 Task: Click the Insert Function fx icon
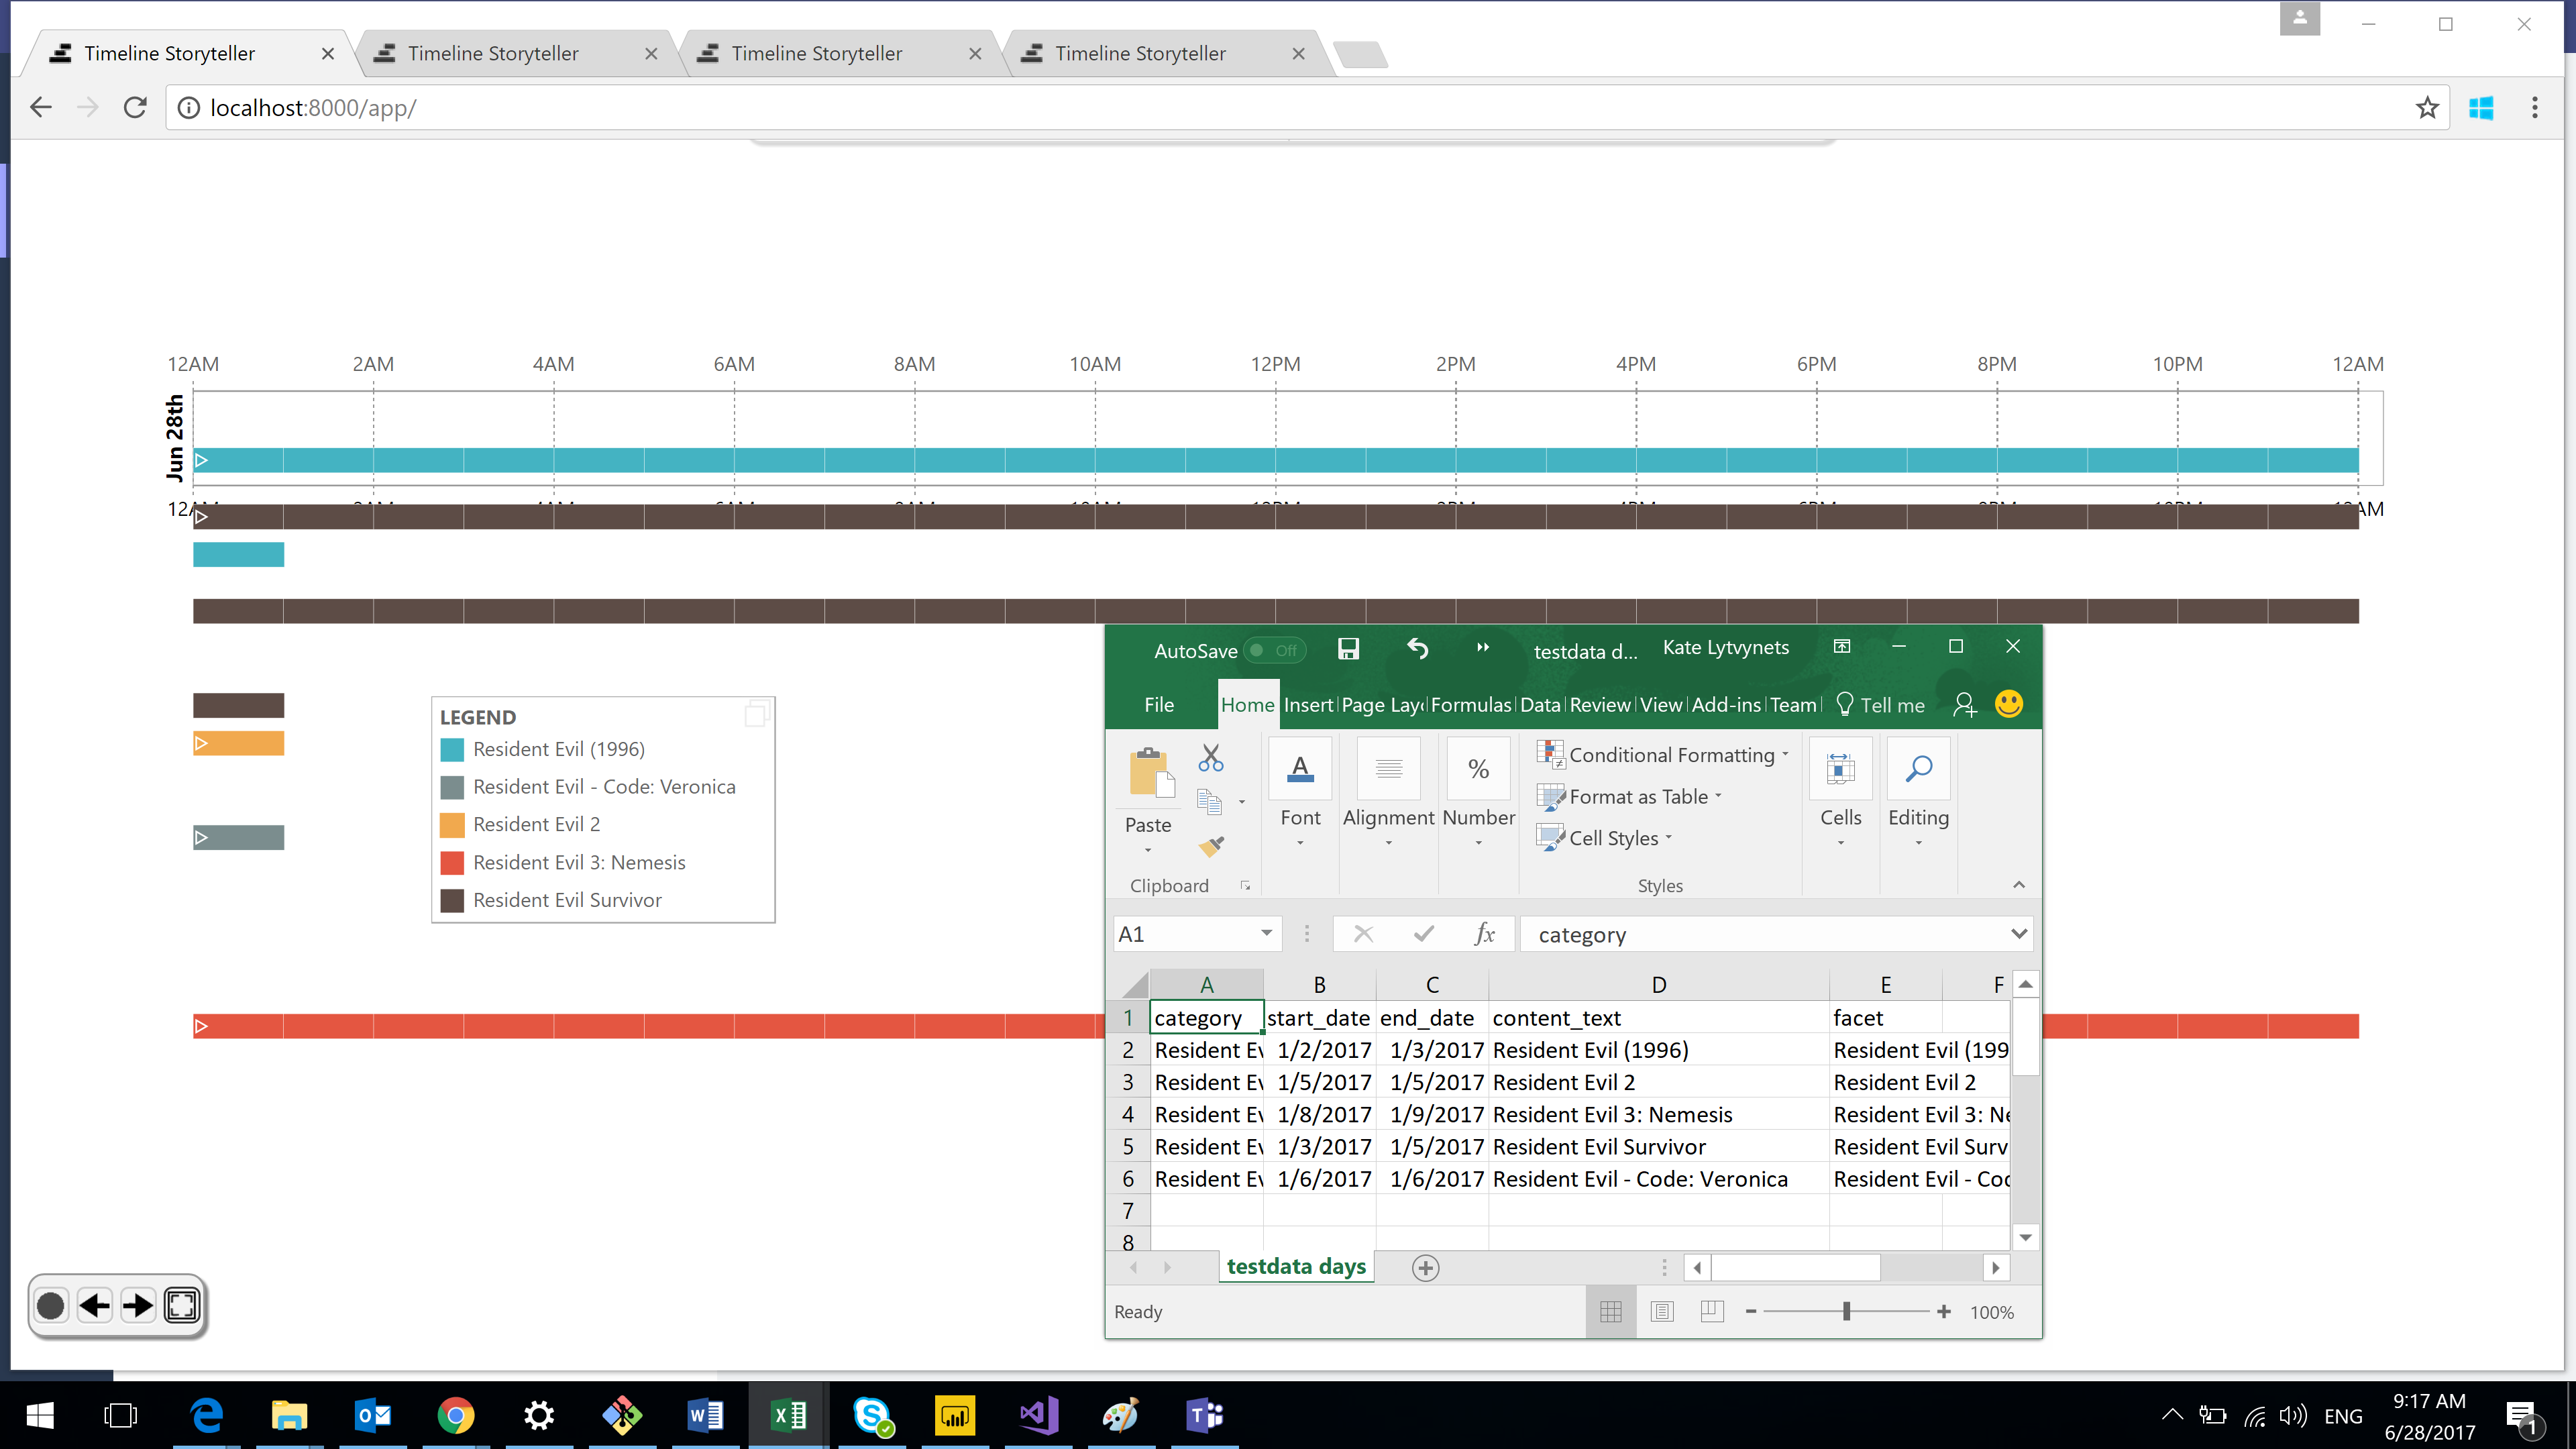pos(1484,934)
